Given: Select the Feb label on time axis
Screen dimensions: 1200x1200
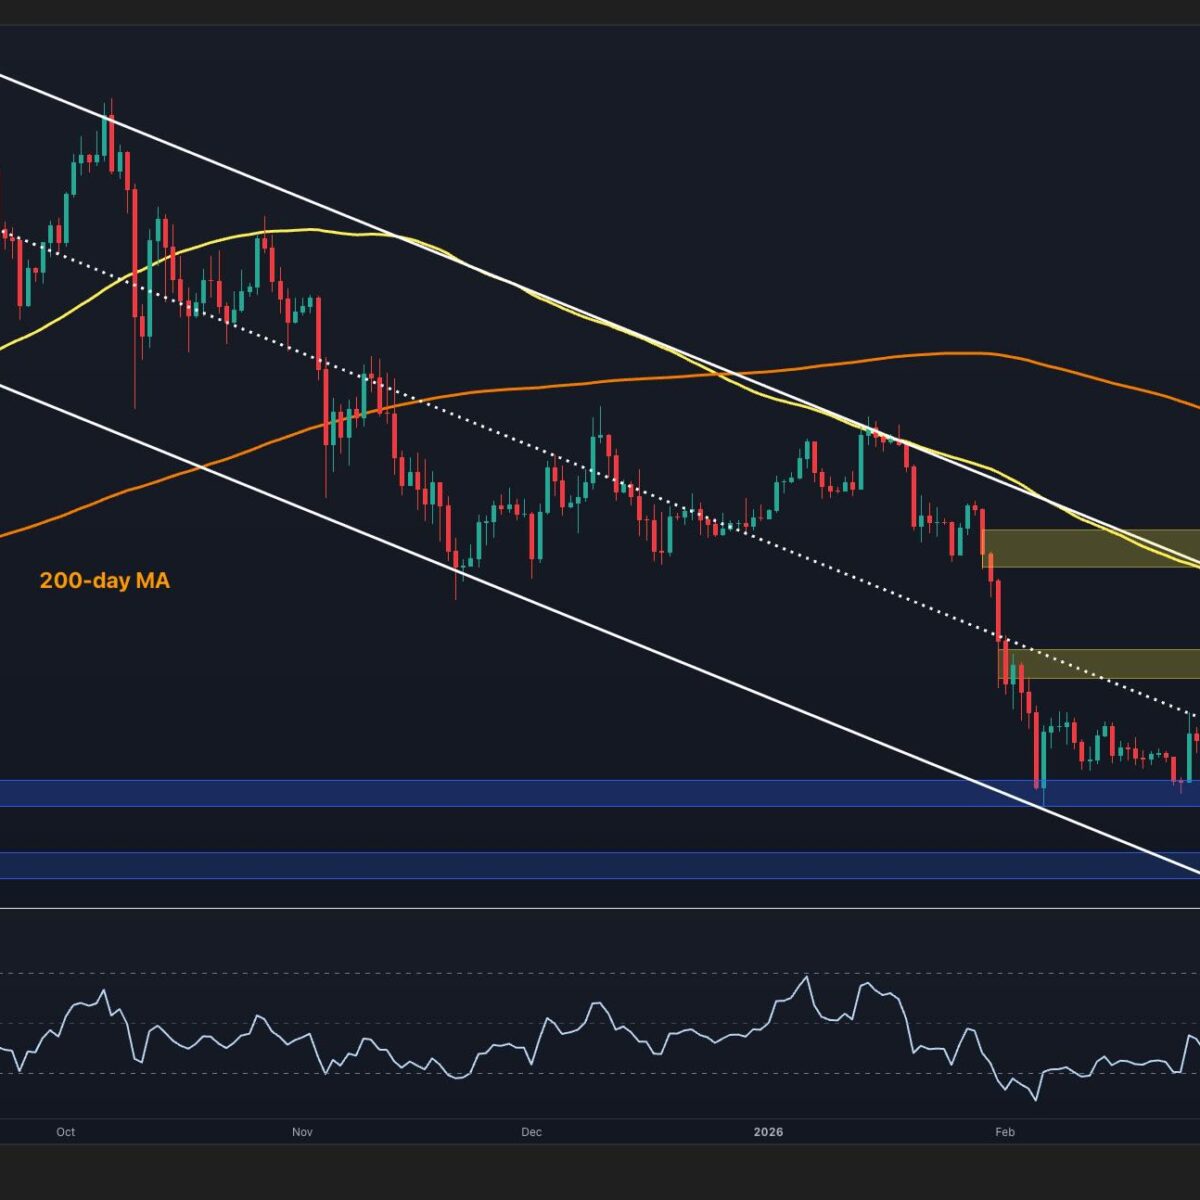Looking at the screenshot, I should click(x=1005, y=1132).
